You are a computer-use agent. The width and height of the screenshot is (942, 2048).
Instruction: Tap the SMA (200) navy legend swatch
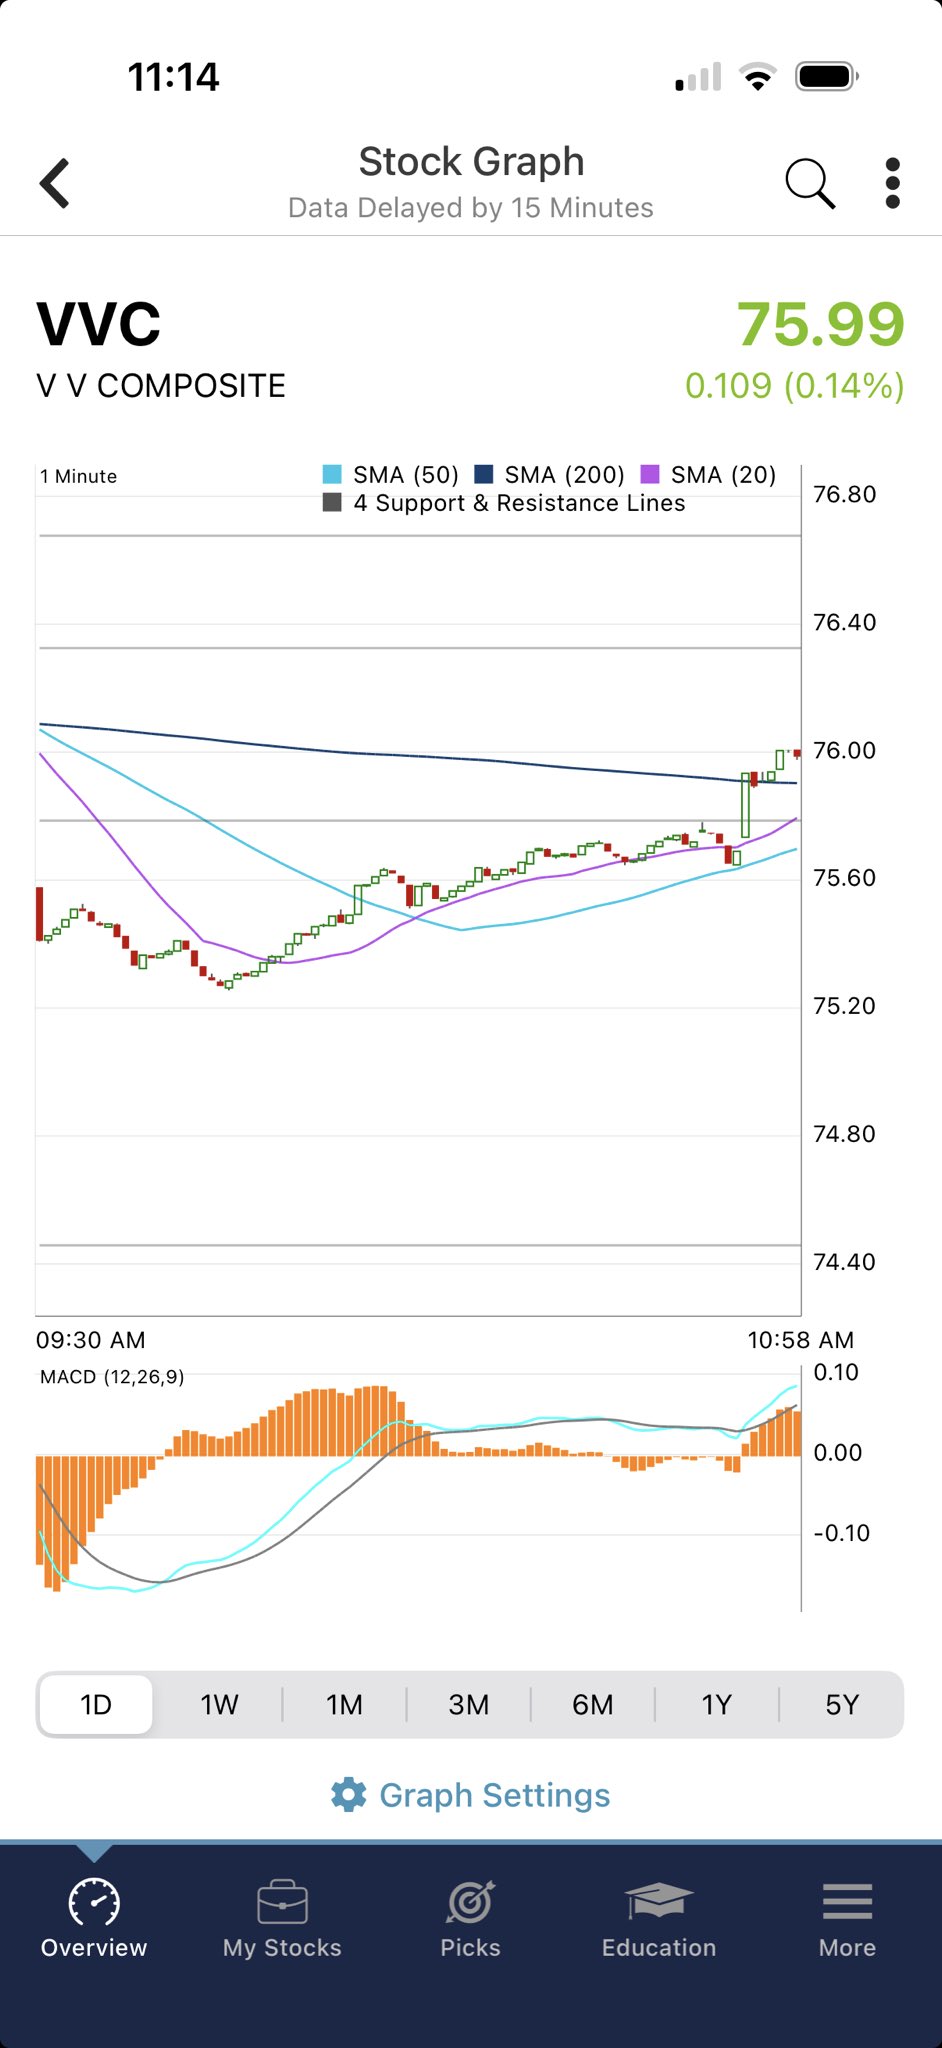coord(484,474)
